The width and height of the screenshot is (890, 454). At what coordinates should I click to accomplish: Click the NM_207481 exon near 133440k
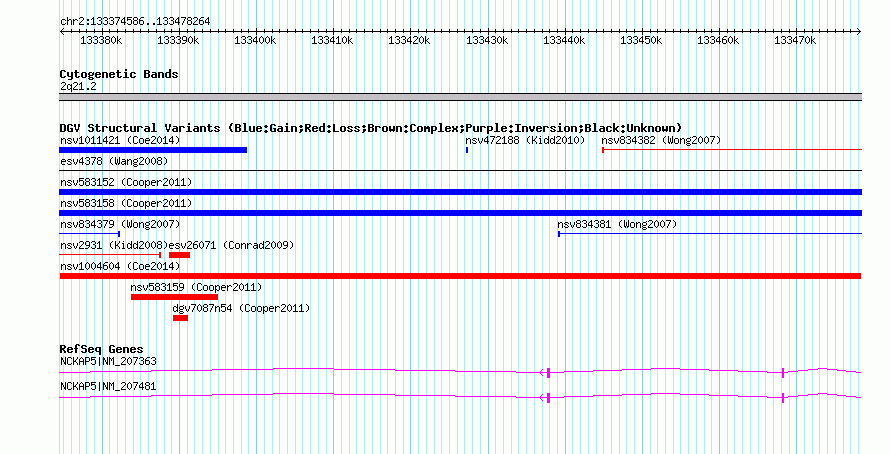pos(548,398)
